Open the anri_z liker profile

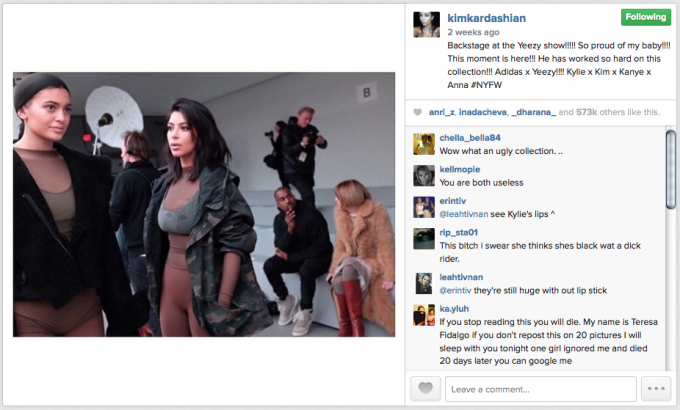[441, 112]
